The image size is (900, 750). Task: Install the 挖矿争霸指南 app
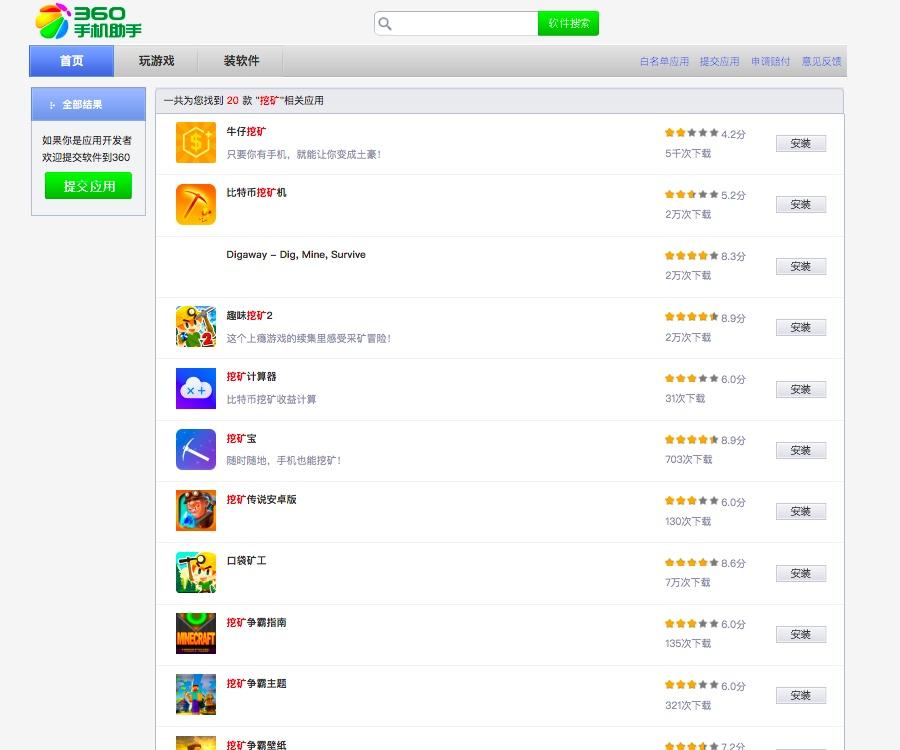click(801, 634)
